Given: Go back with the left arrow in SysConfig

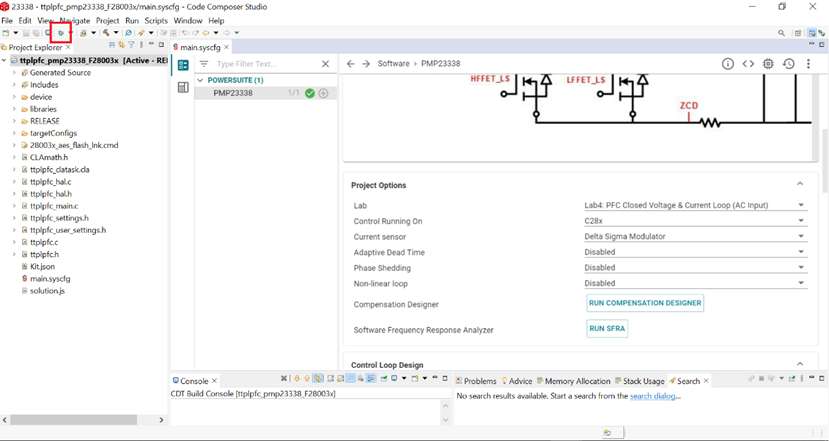Looking at the screenshot, I should 350,64.
